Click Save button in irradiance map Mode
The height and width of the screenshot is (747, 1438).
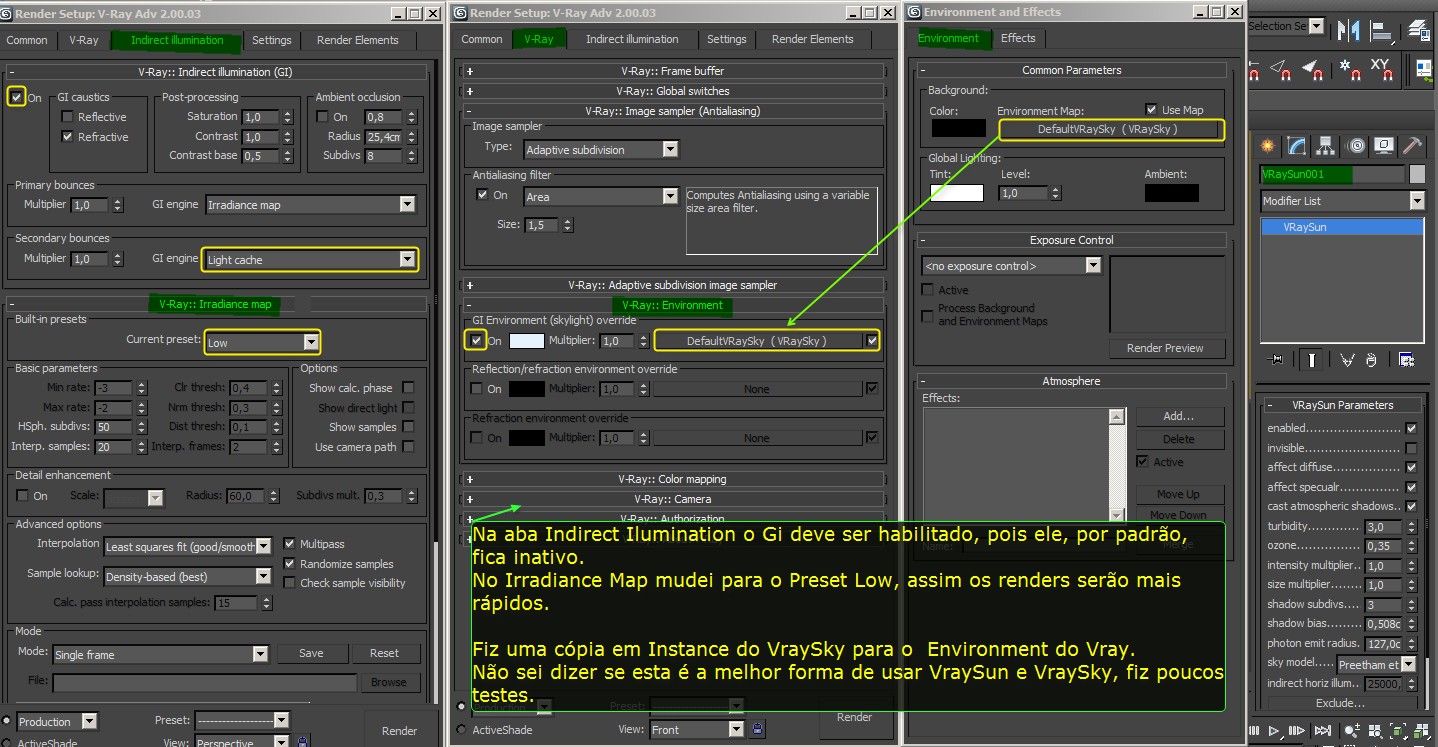(311, 653)
